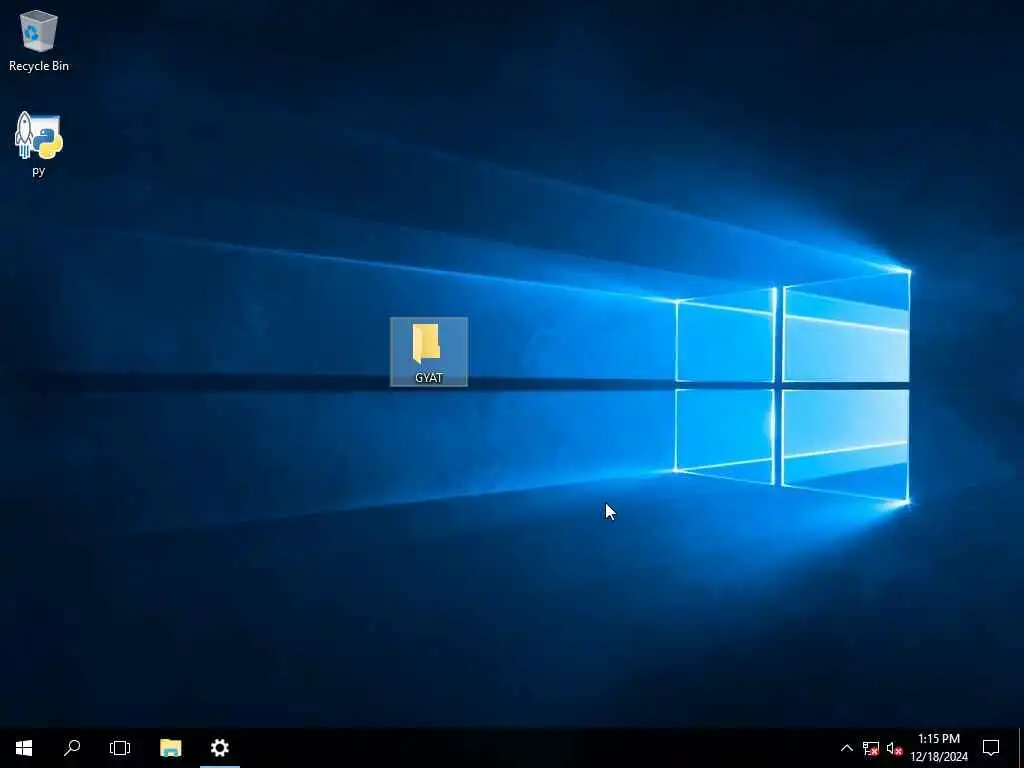Open the clock showing 1:15 PM
The image size is (1024, 768).
click(x=938, y=748)
